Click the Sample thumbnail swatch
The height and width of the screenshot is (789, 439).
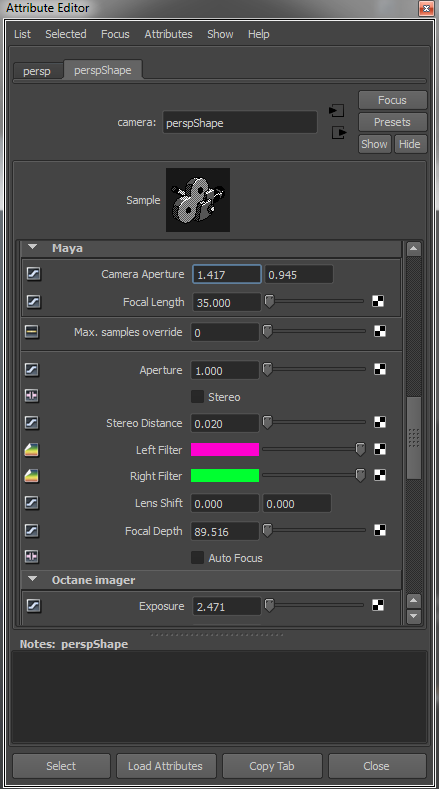click(x=198, y=200)
